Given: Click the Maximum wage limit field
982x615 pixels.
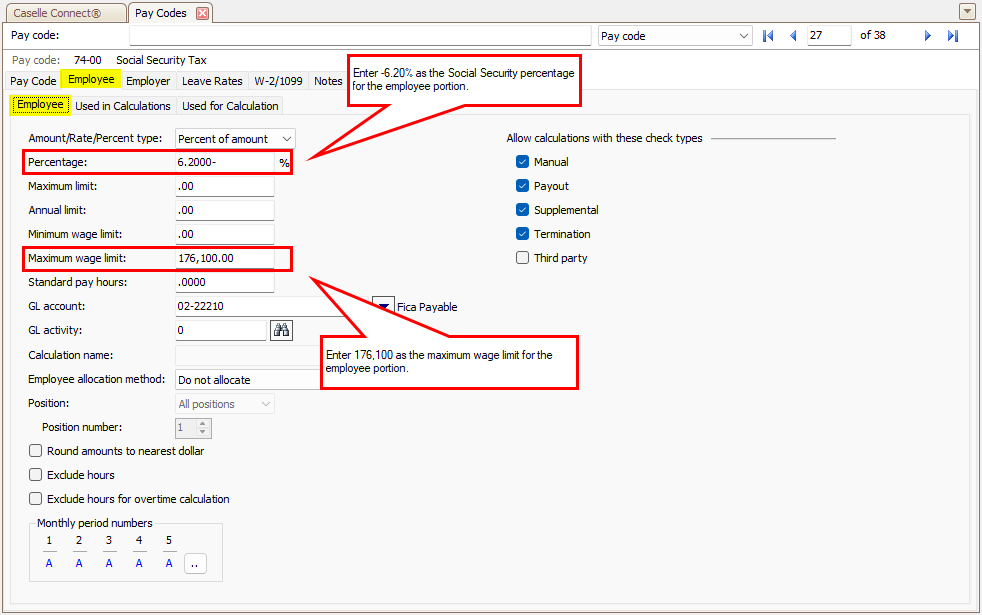Looking at the screenshot, I should 224,258.
